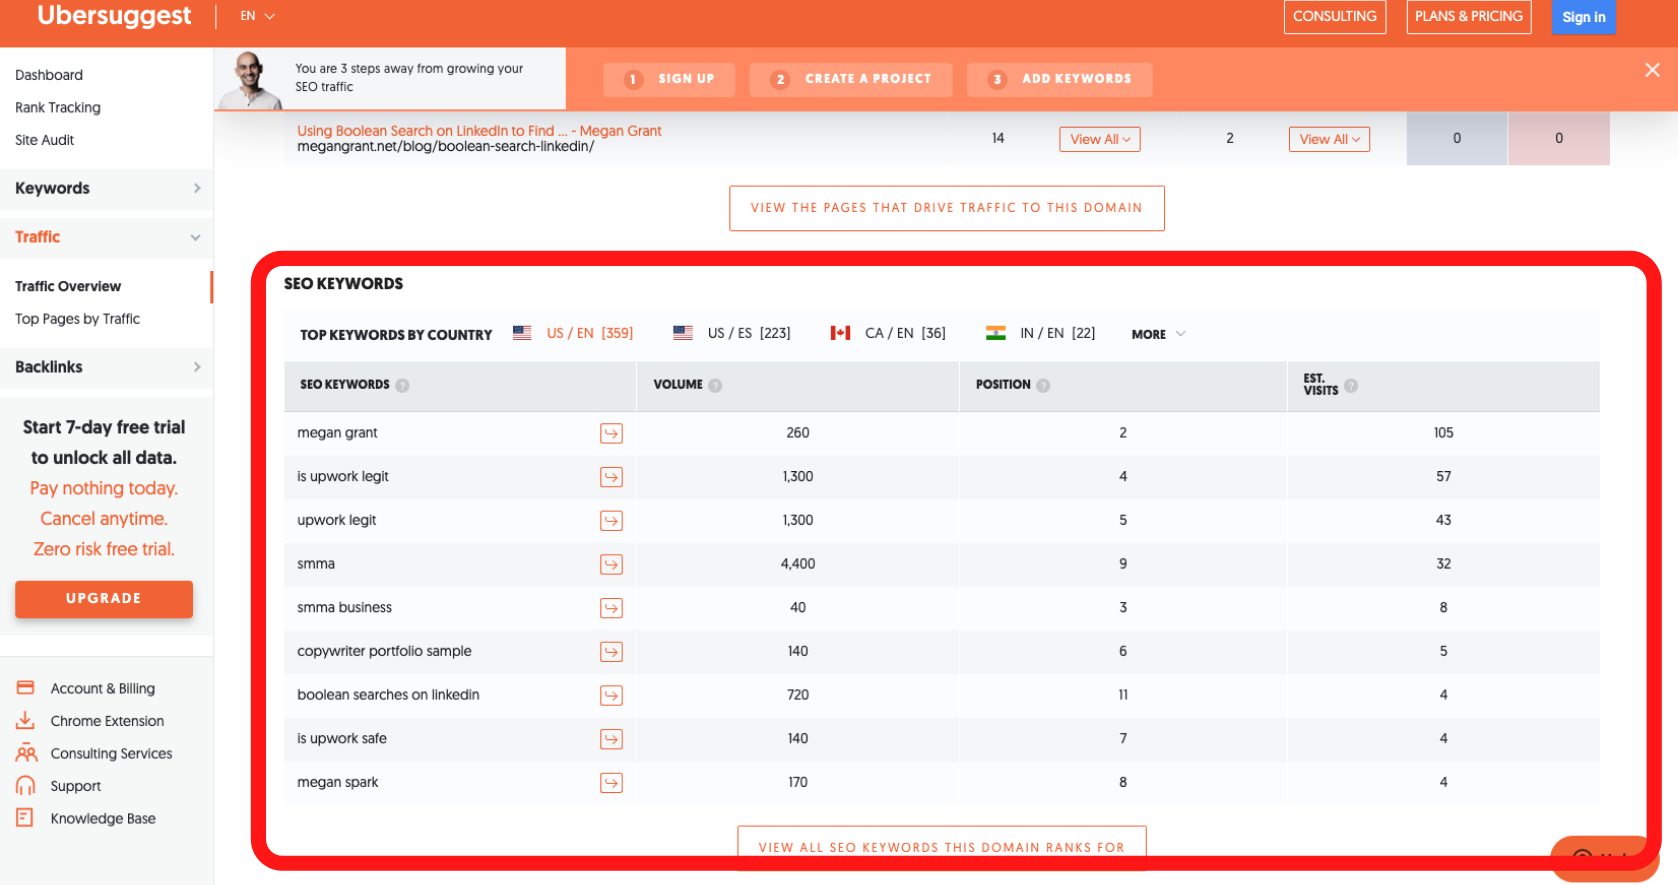Click est. visits value 105

coord(1443,433)
